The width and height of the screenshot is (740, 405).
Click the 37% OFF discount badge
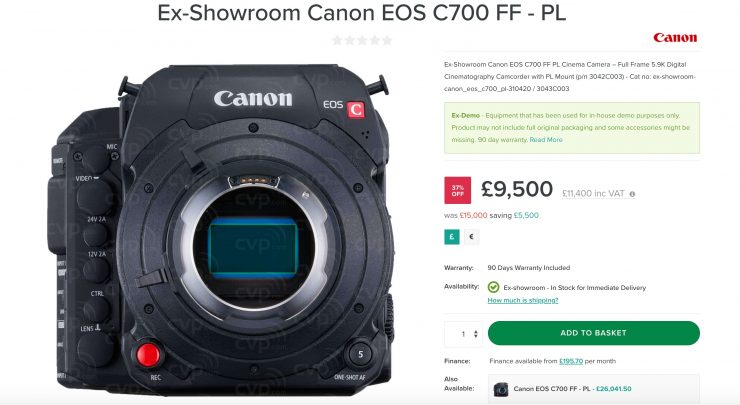click(457, 190)
